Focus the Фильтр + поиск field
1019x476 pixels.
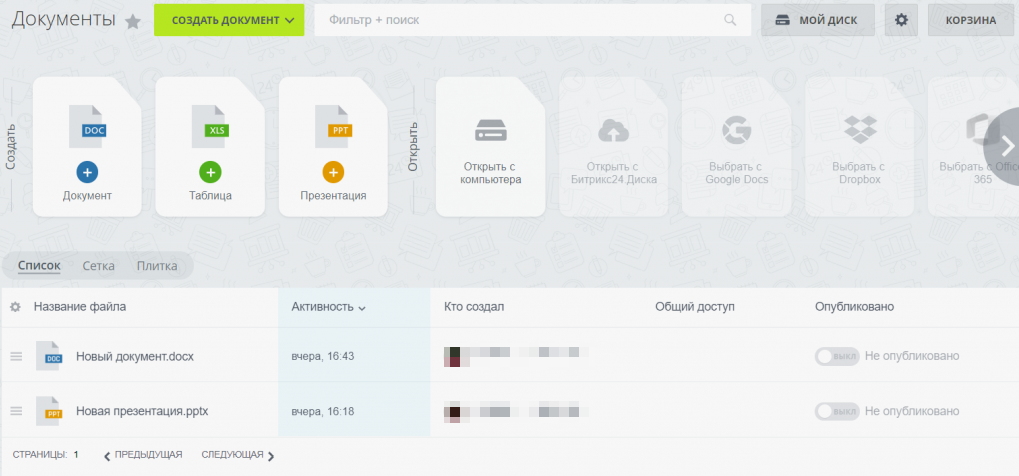point(533,20)
